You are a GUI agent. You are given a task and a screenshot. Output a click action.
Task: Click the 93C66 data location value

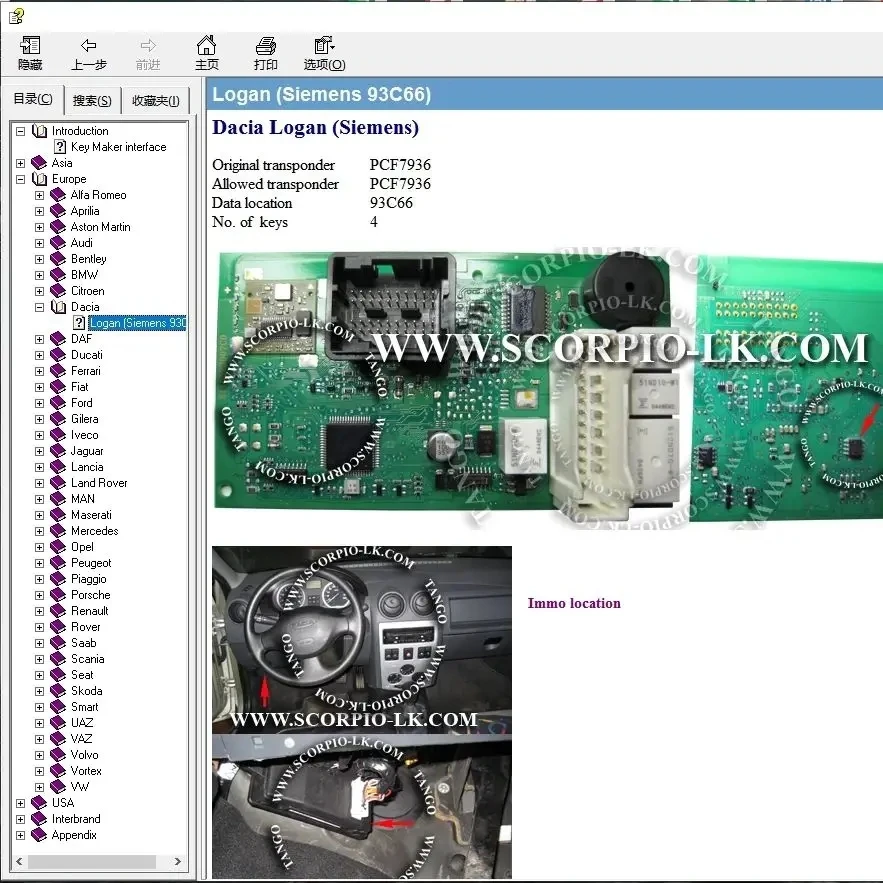click(x=391, y=203)
